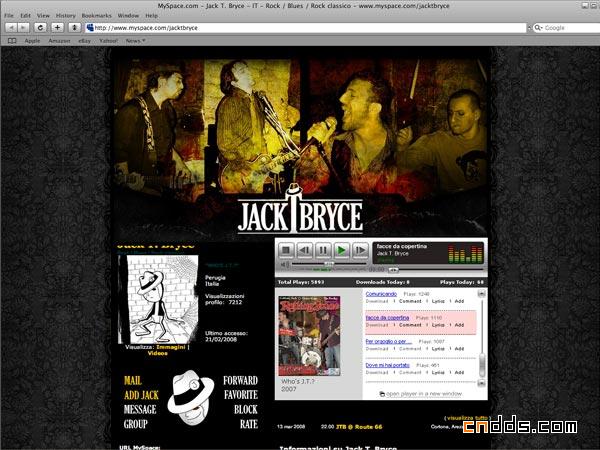Click the address bar URL field
This screenshot has height=450, width=600.
(306, 28)
